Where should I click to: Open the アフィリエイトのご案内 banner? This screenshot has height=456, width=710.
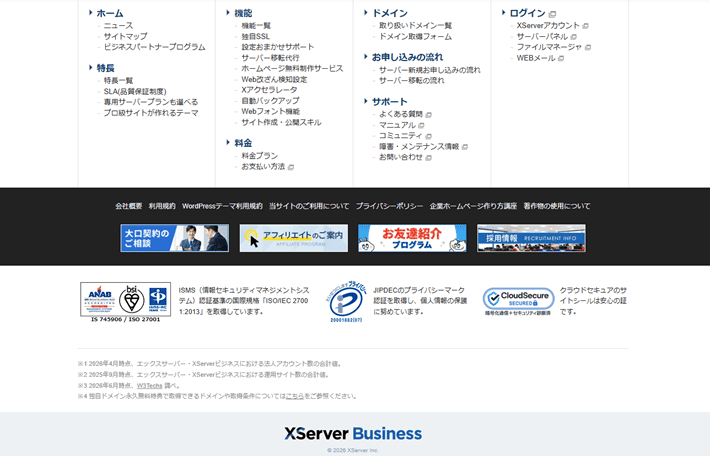(294, 238)
